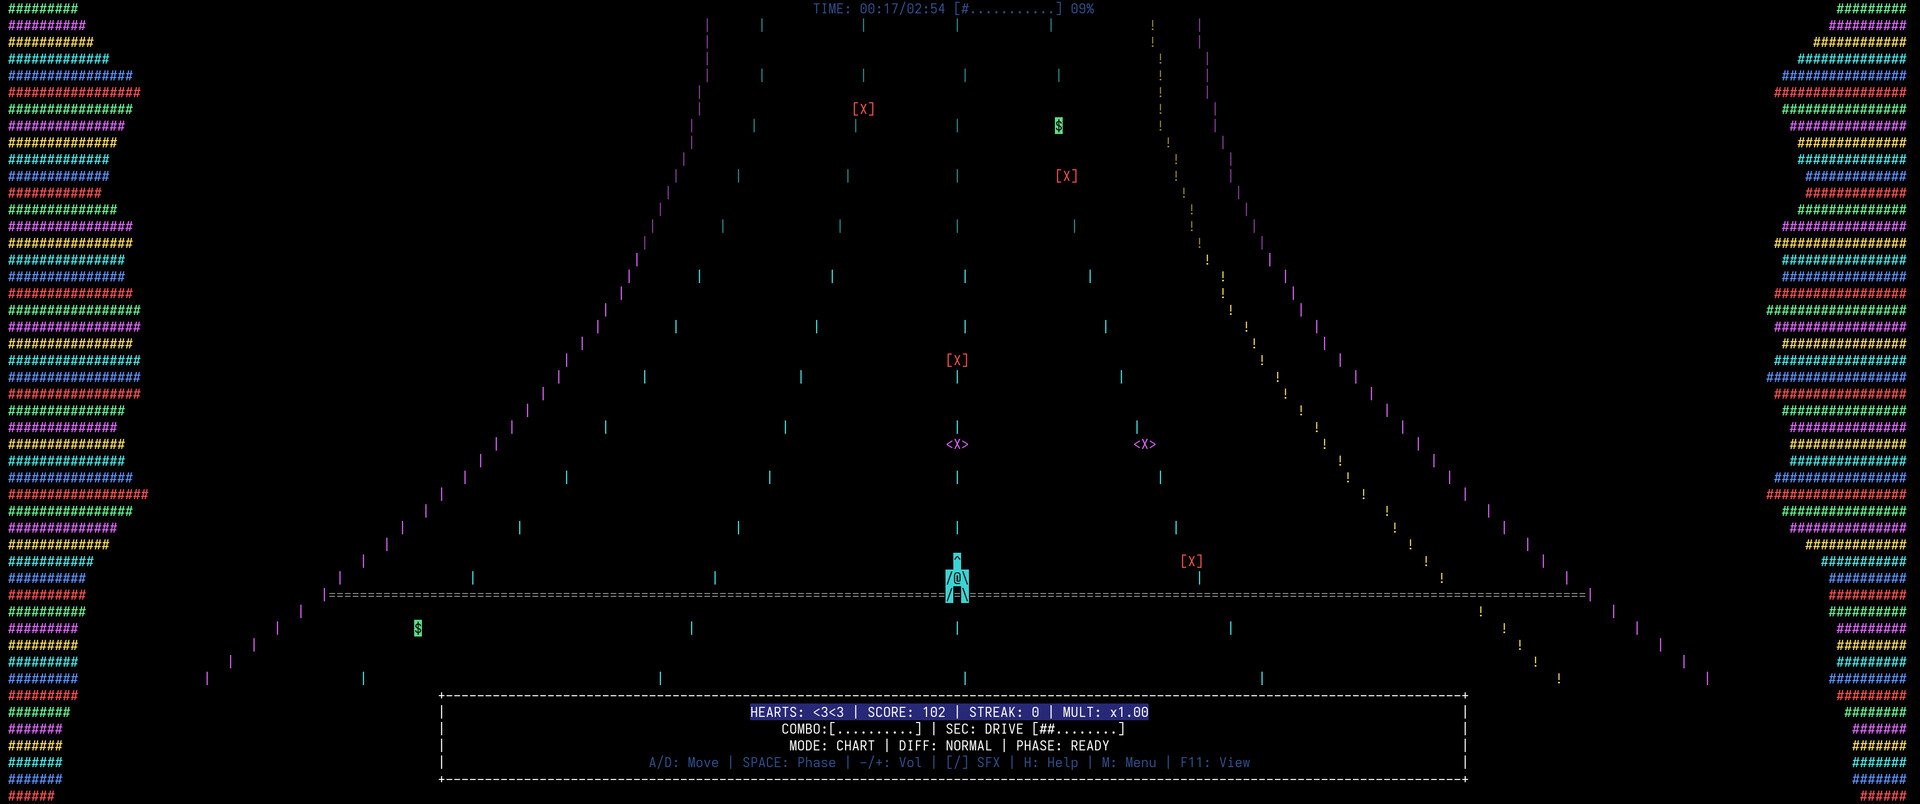Click the -/+: Vol volume hint
1920x804 pixels.
pos(890,763)
